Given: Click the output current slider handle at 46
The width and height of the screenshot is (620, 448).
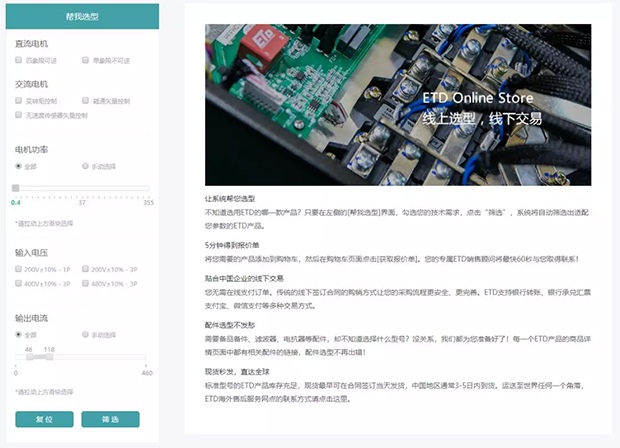Looking at the screenshot, I should [30, 357].
